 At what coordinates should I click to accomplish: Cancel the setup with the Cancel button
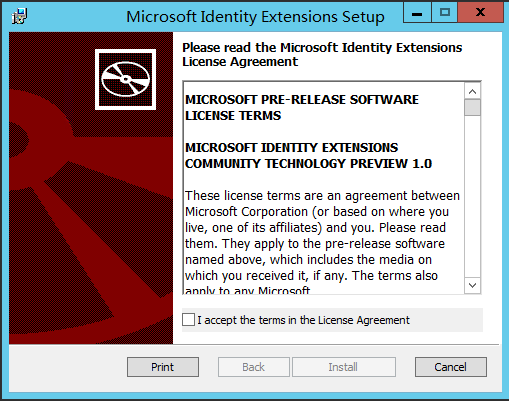(451, 367)
